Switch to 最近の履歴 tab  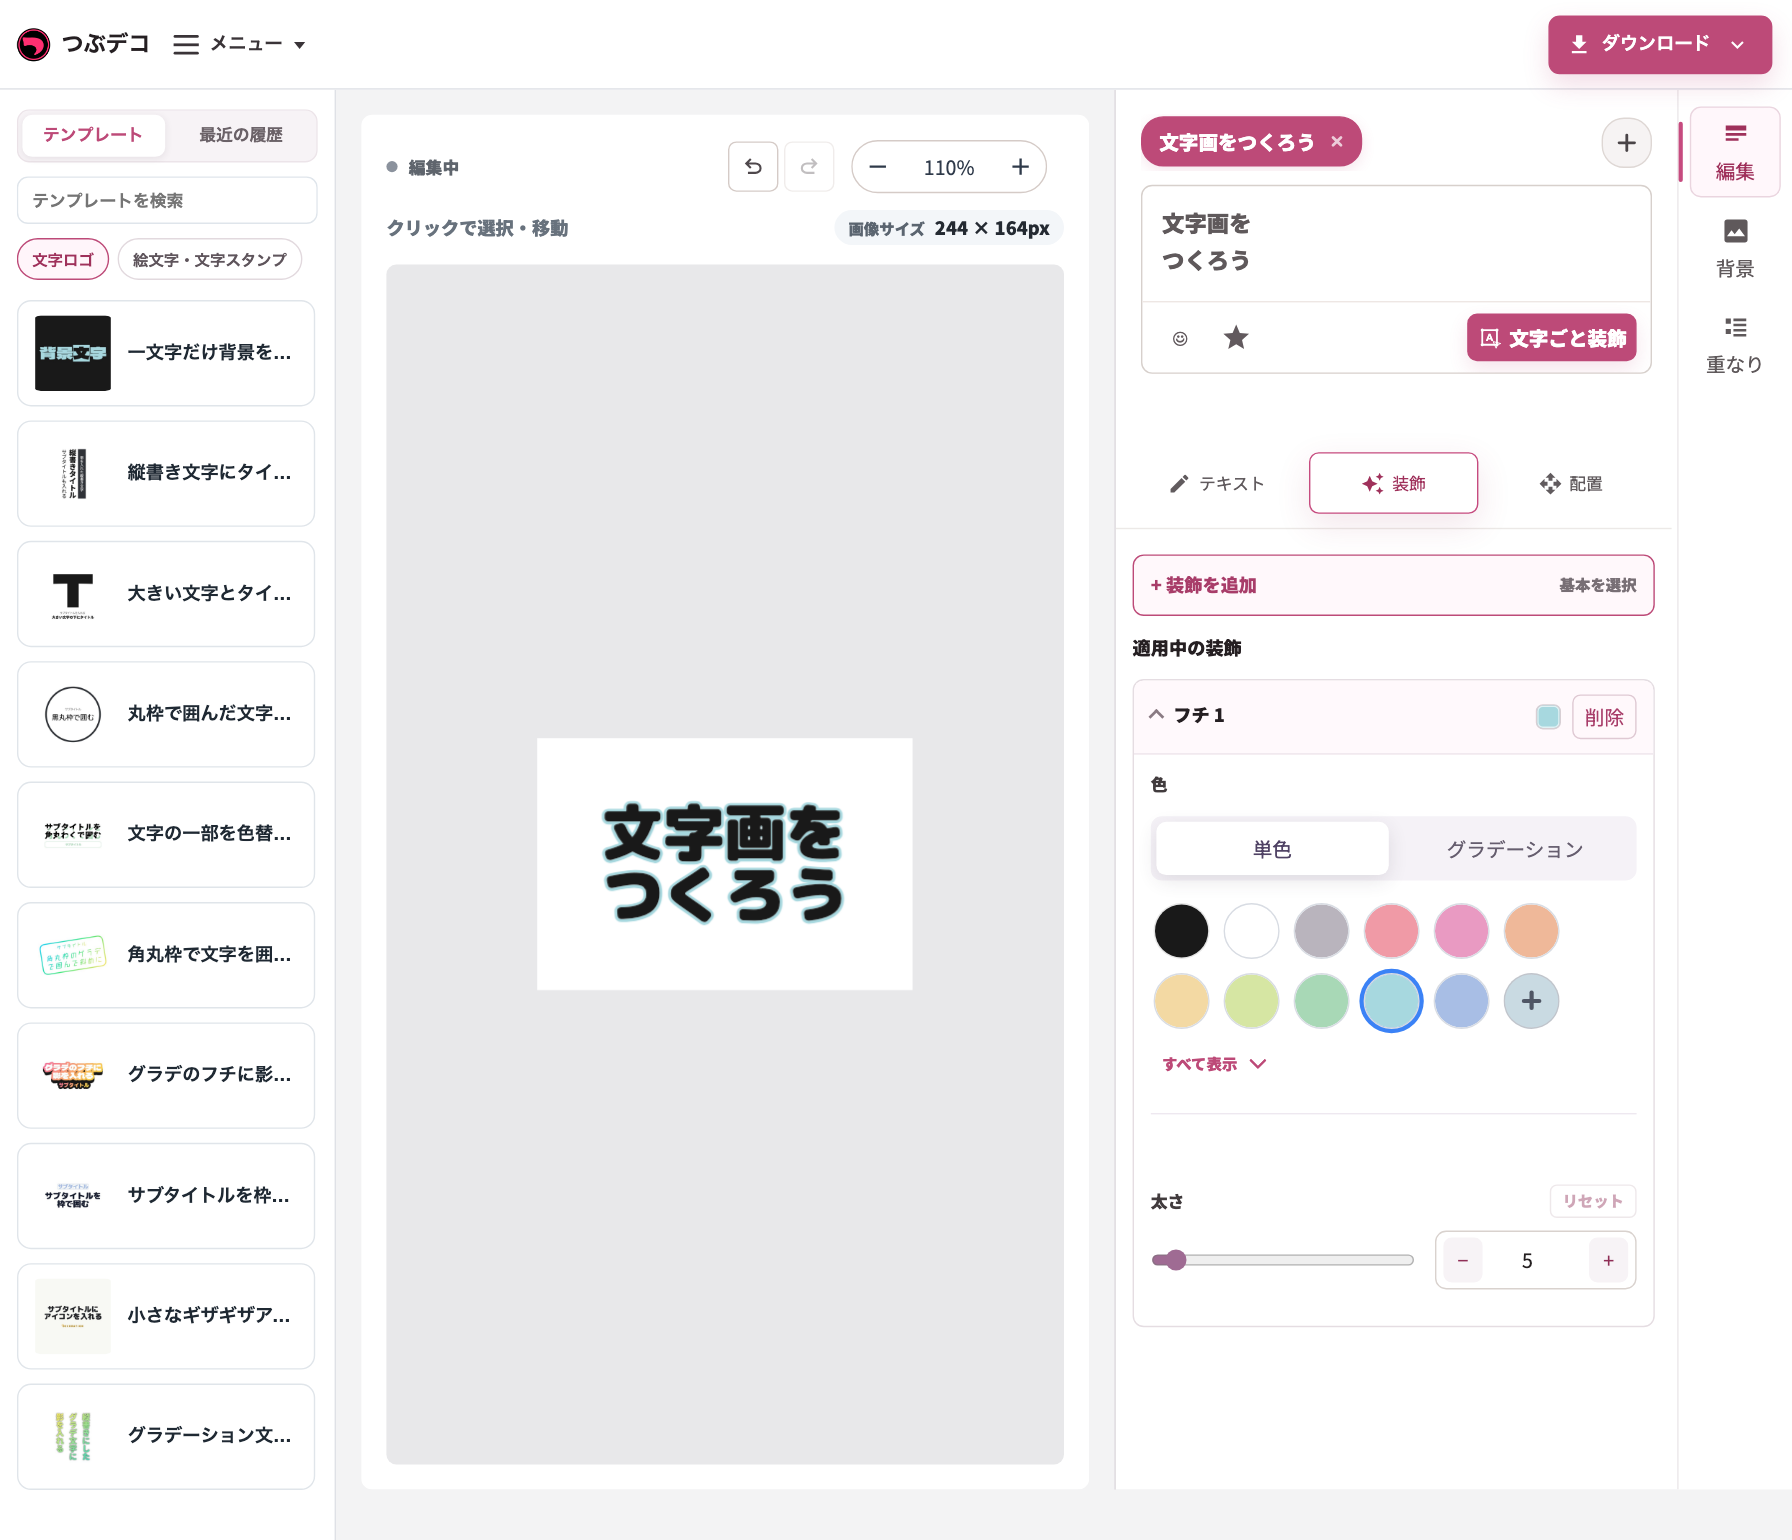(x=241, y=135)
